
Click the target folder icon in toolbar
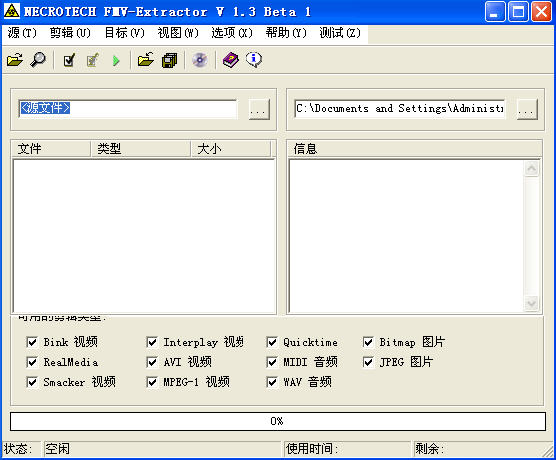coord(146,60)
